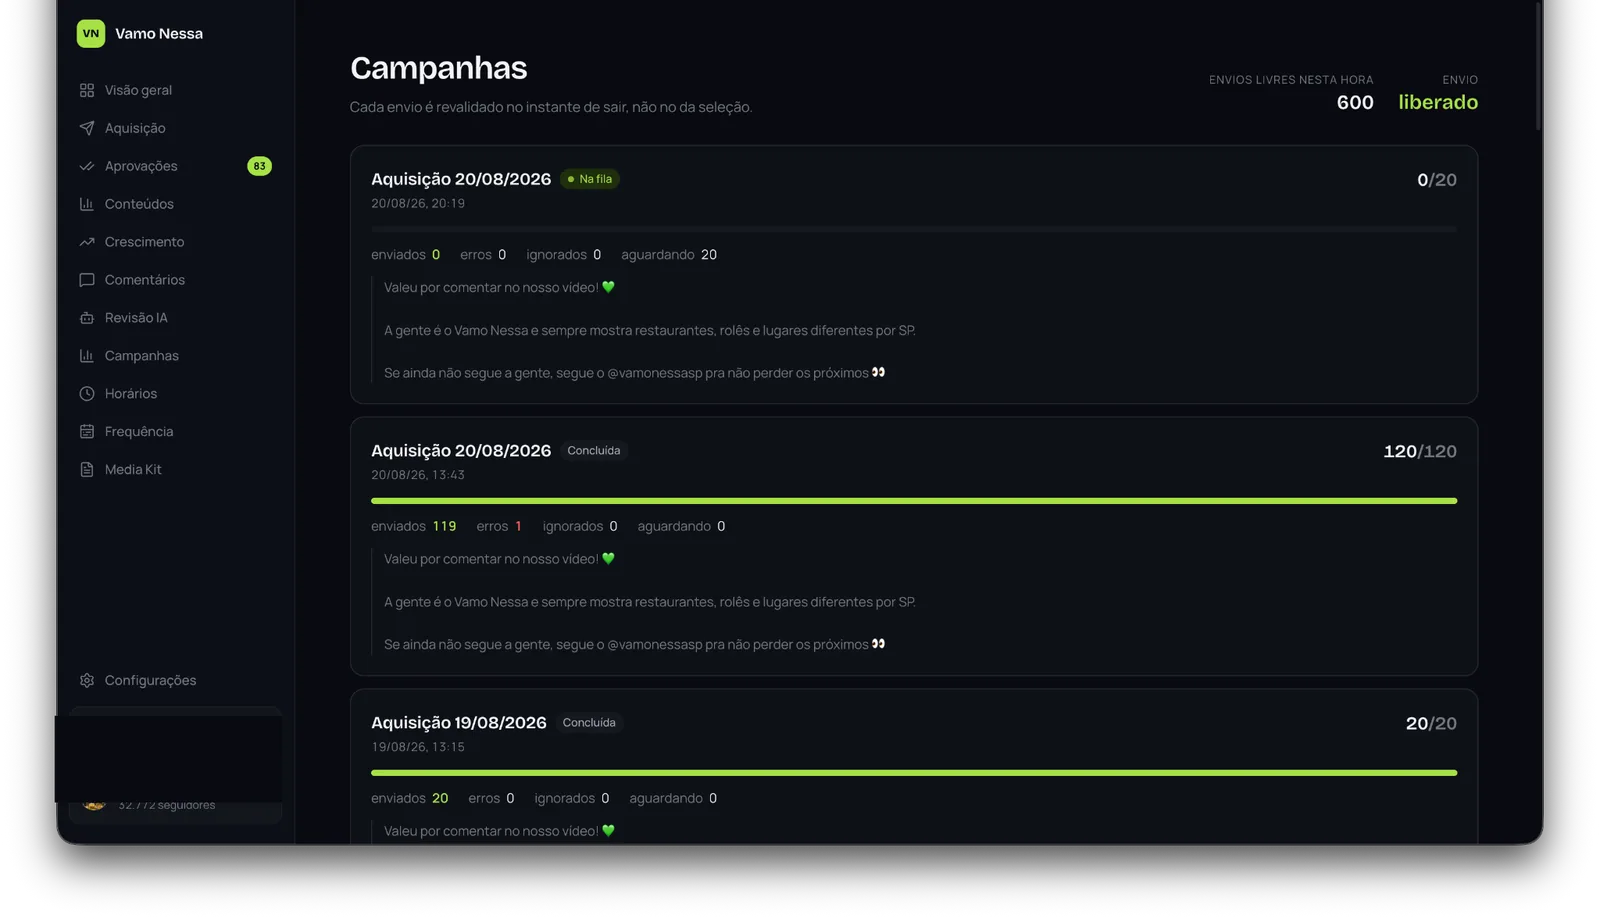Click timestamp 20/08/26, 13:43

[x=418, y=476]
